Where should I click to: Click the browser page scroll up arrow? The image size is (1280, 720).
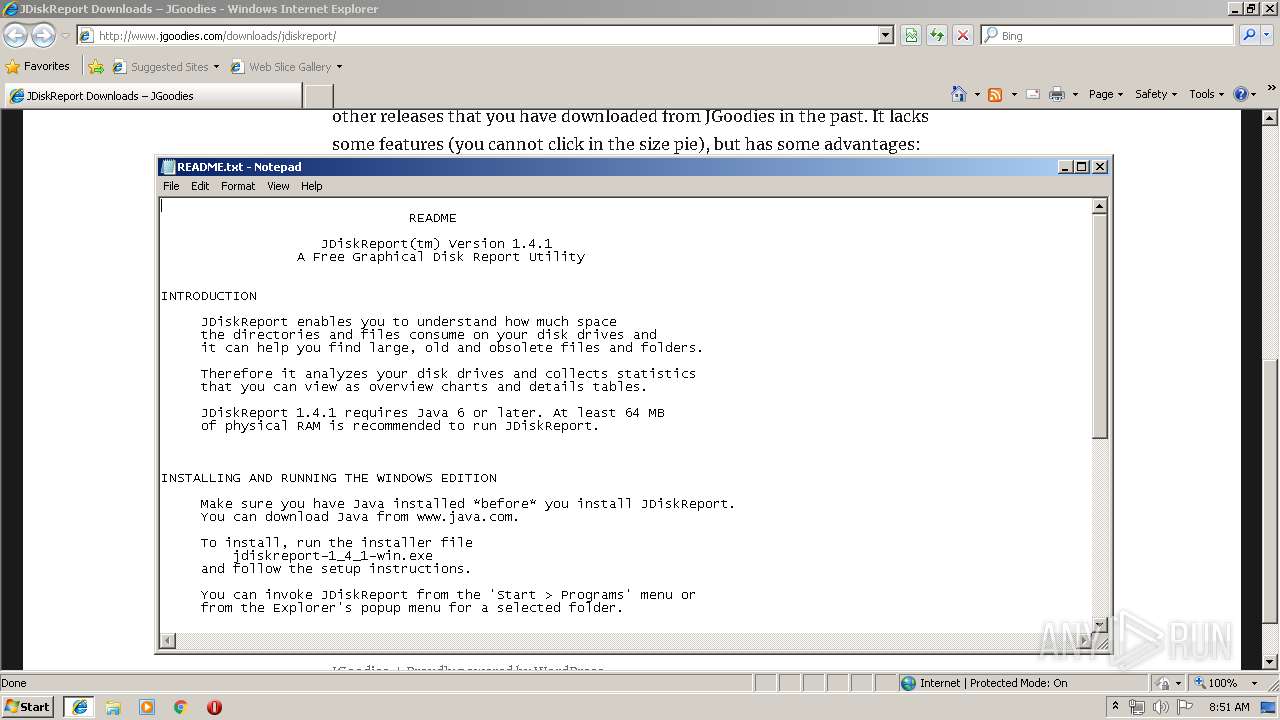[x=1271, y=117]
